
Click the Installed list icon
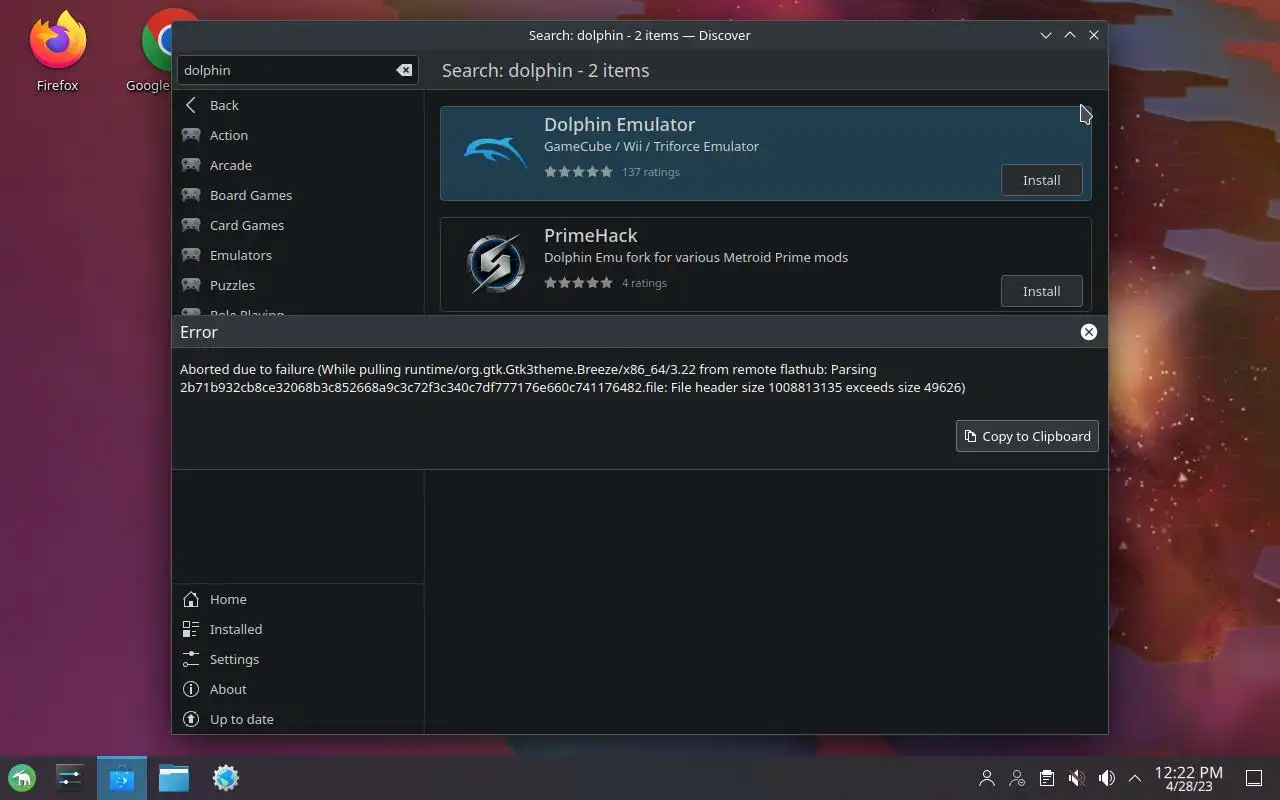point(191,629)
